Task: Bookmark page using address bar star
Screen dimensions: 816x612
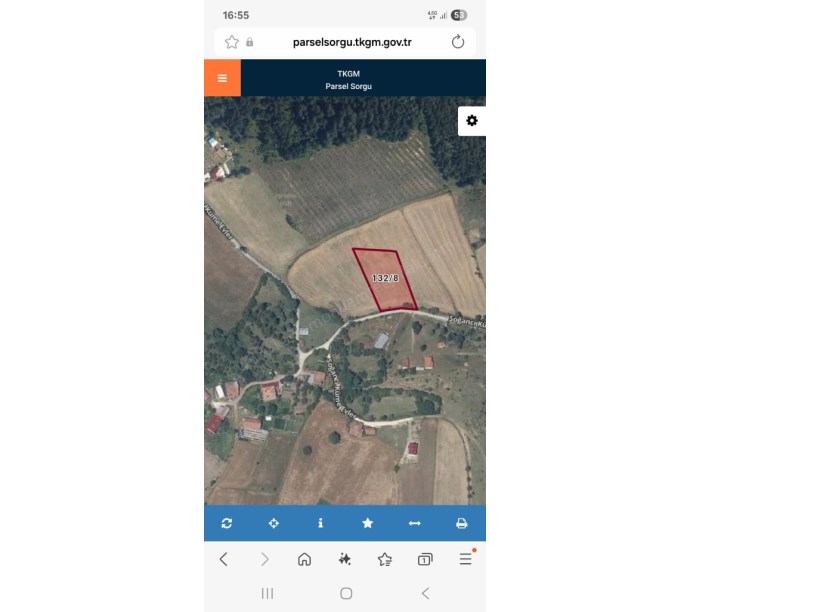Action: point(232,42)
